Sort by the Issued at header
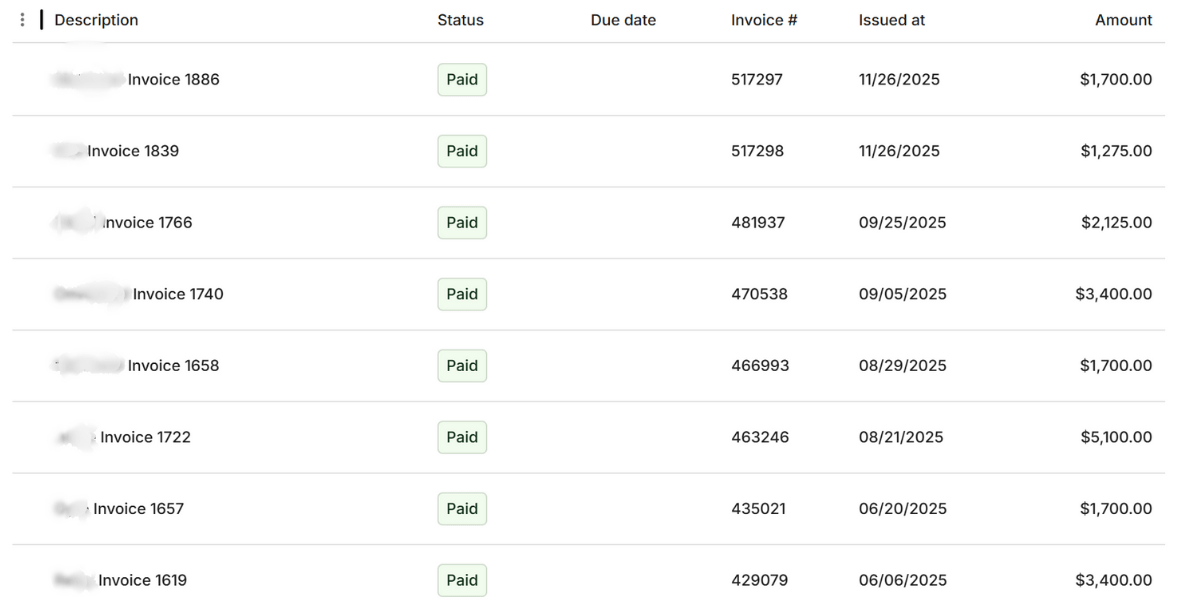1200x600 pixels. click(892, 20)
